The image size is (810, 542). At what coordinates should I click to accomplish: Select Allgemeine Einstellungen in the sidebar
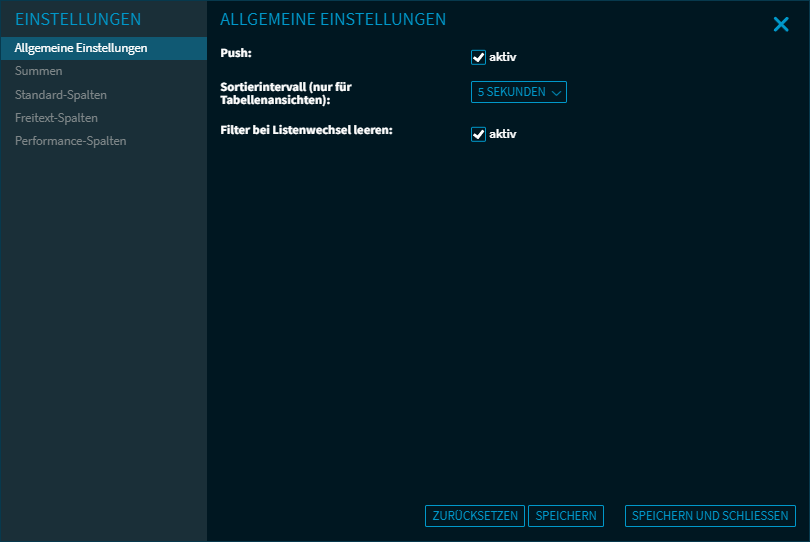[x=81, y=48]
